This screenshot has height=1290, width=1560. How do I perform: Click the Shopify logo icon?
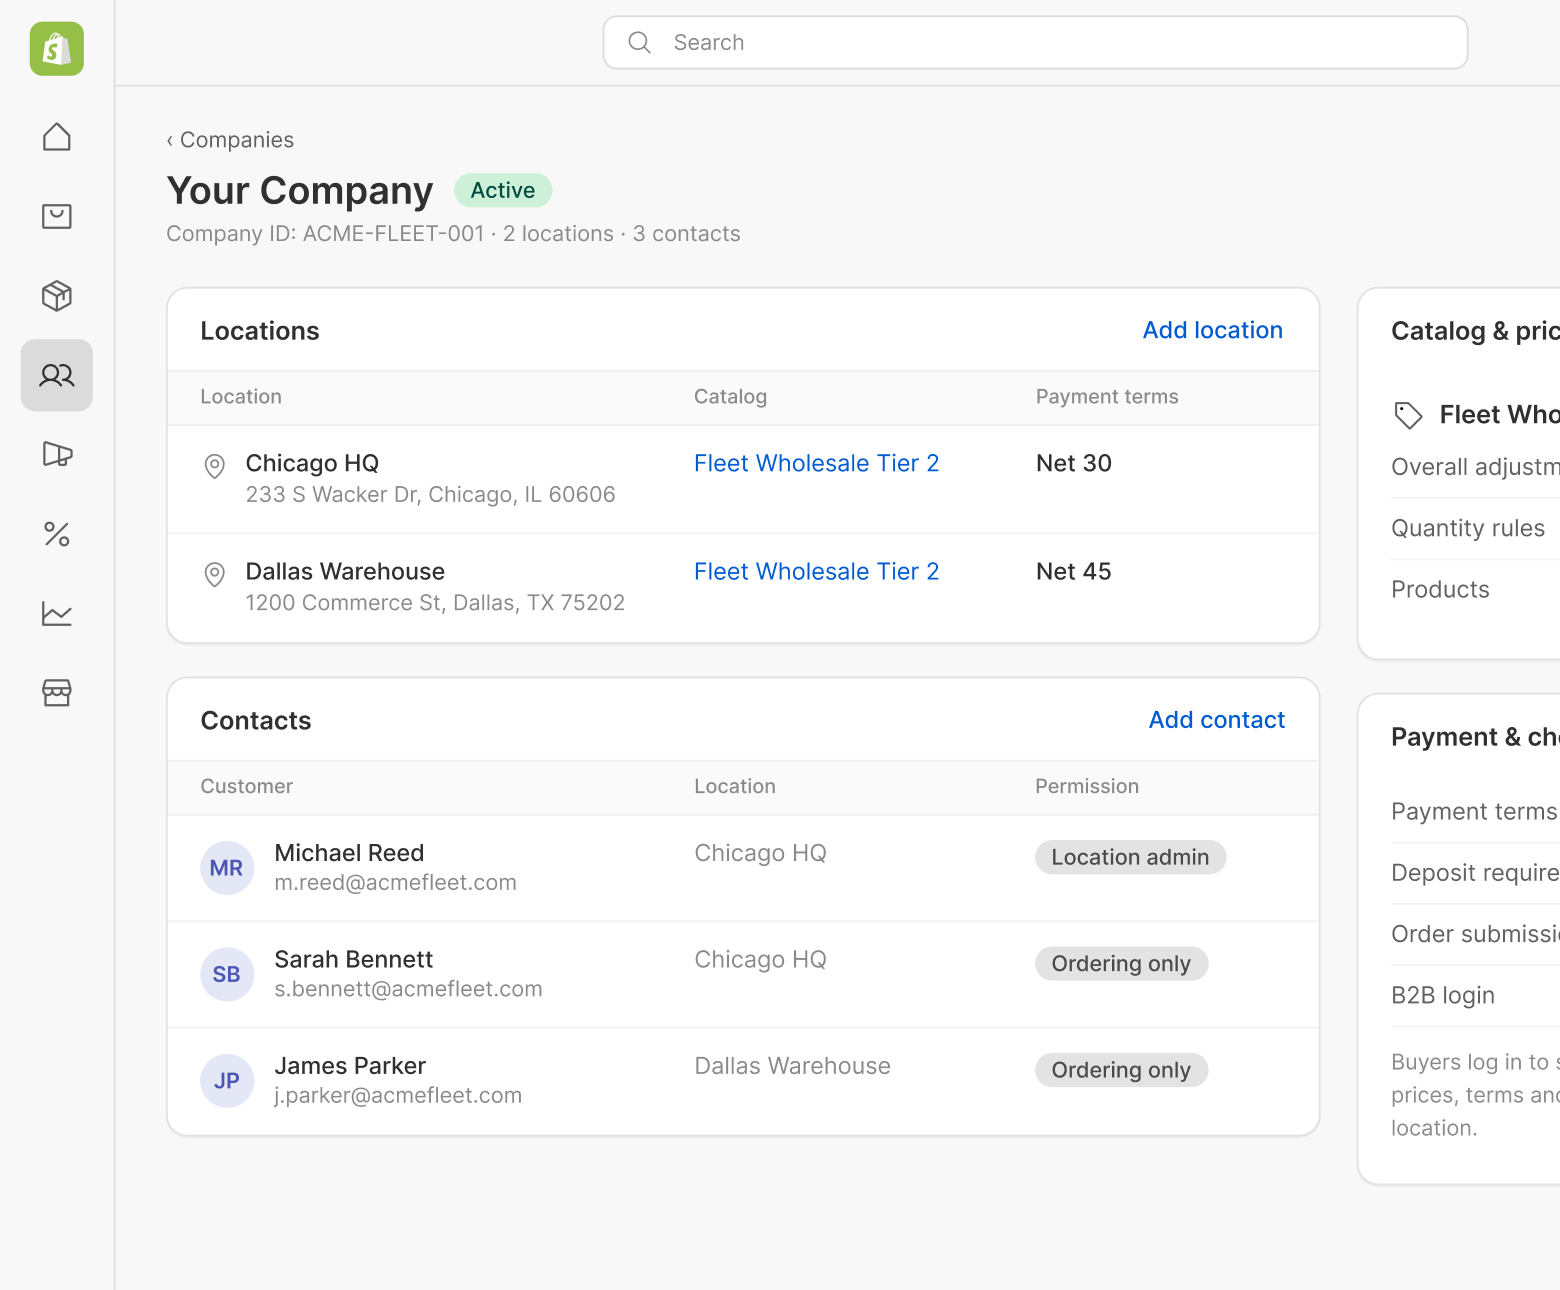click(57, 49)
